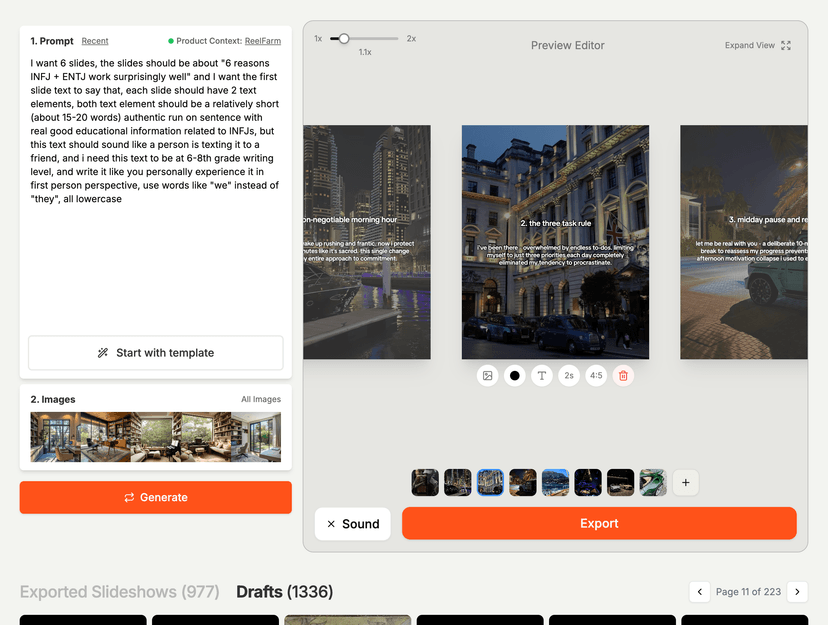Open the image picker for the slide
Screen dimensions: 828x625
487,375
